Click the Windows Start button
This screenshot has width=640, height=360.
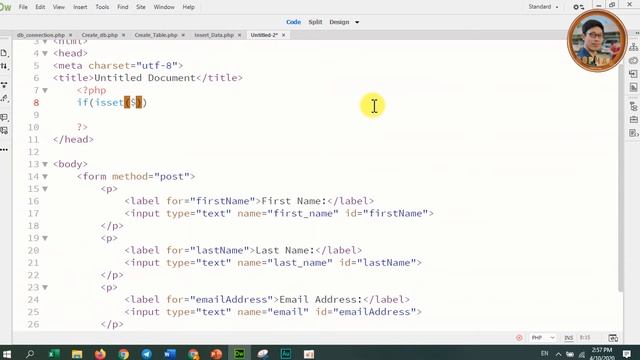tap(7, 353)
